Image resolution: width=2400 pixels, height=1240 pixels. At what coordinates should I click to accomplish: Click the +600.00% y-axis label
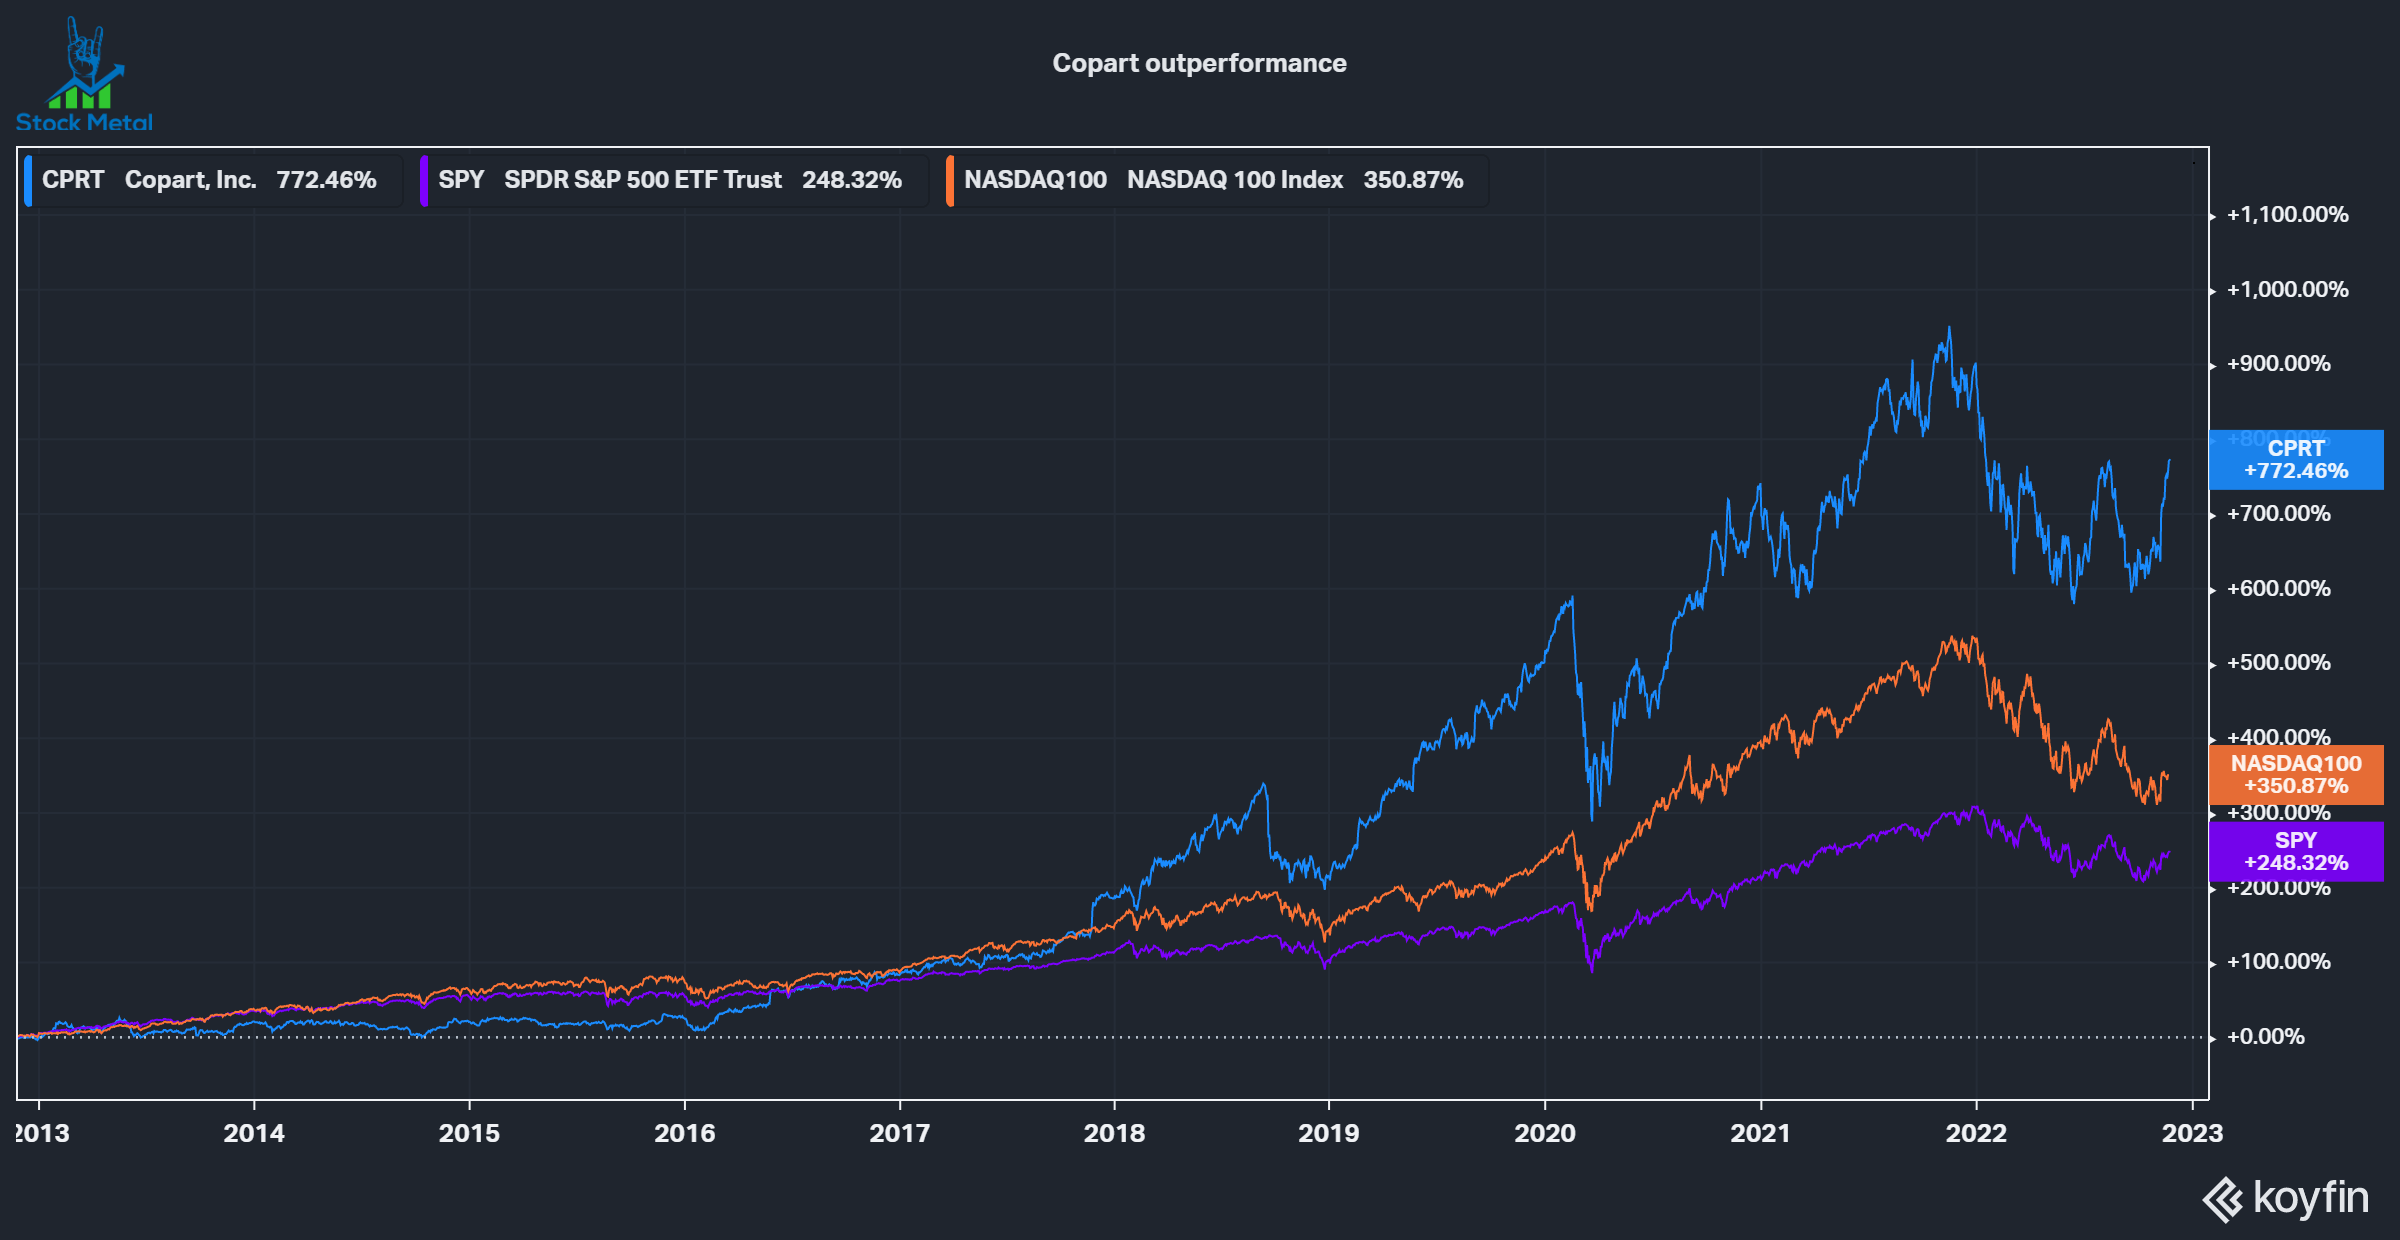point(2278,589)
